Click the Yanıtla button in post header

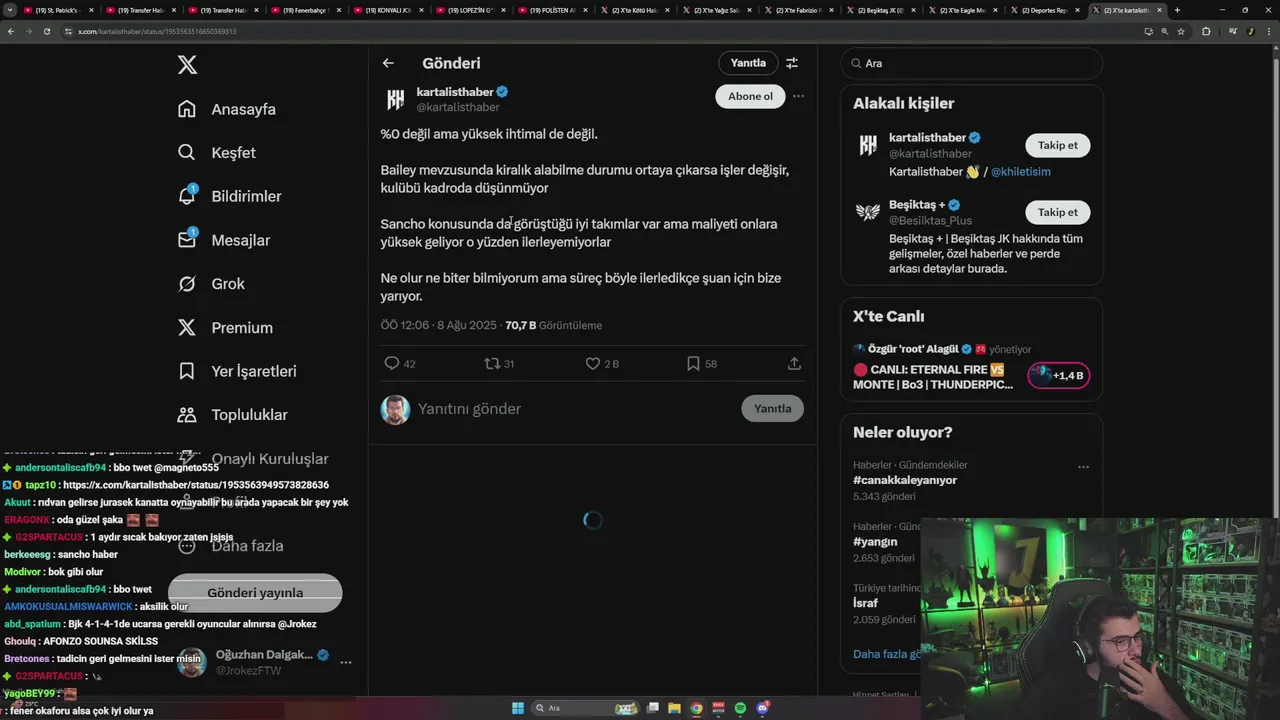[x=748, y=63]
